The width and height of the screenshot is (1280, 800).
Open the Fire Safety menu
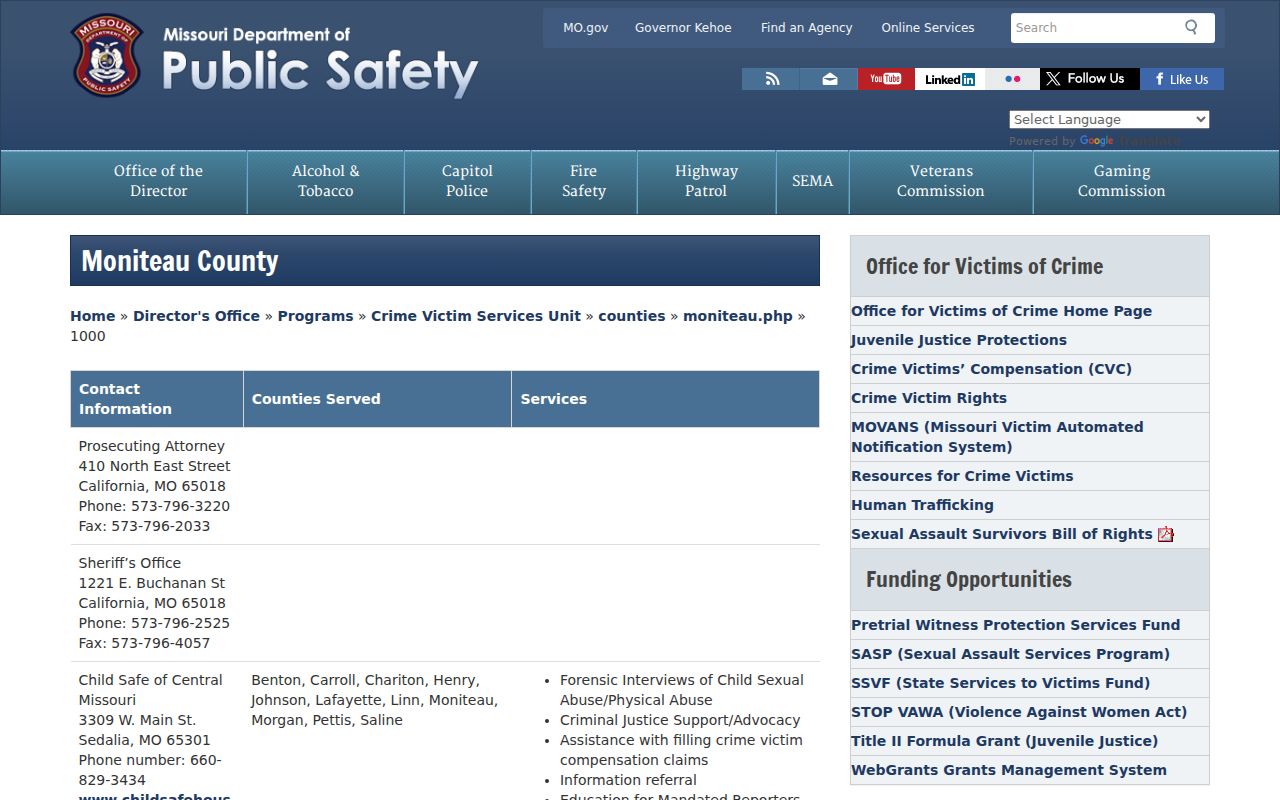(584, 181)
